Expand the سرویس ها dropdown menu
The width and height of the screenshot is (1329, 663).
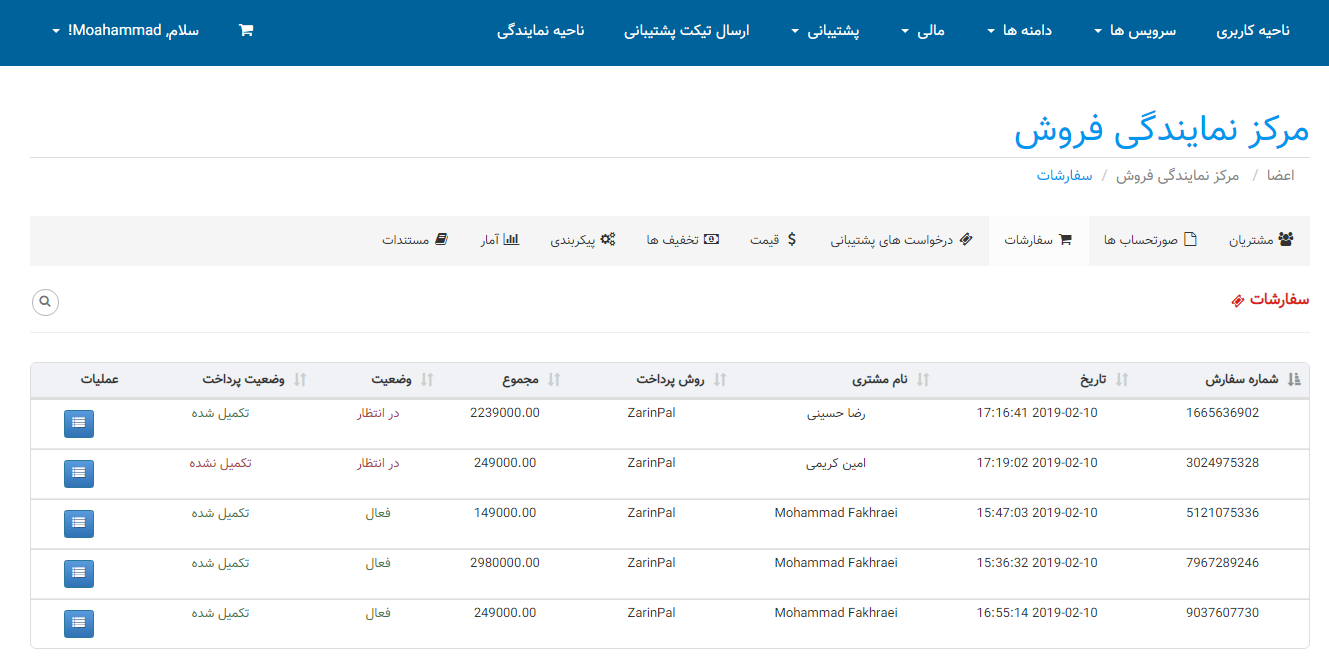point(1134,31)
